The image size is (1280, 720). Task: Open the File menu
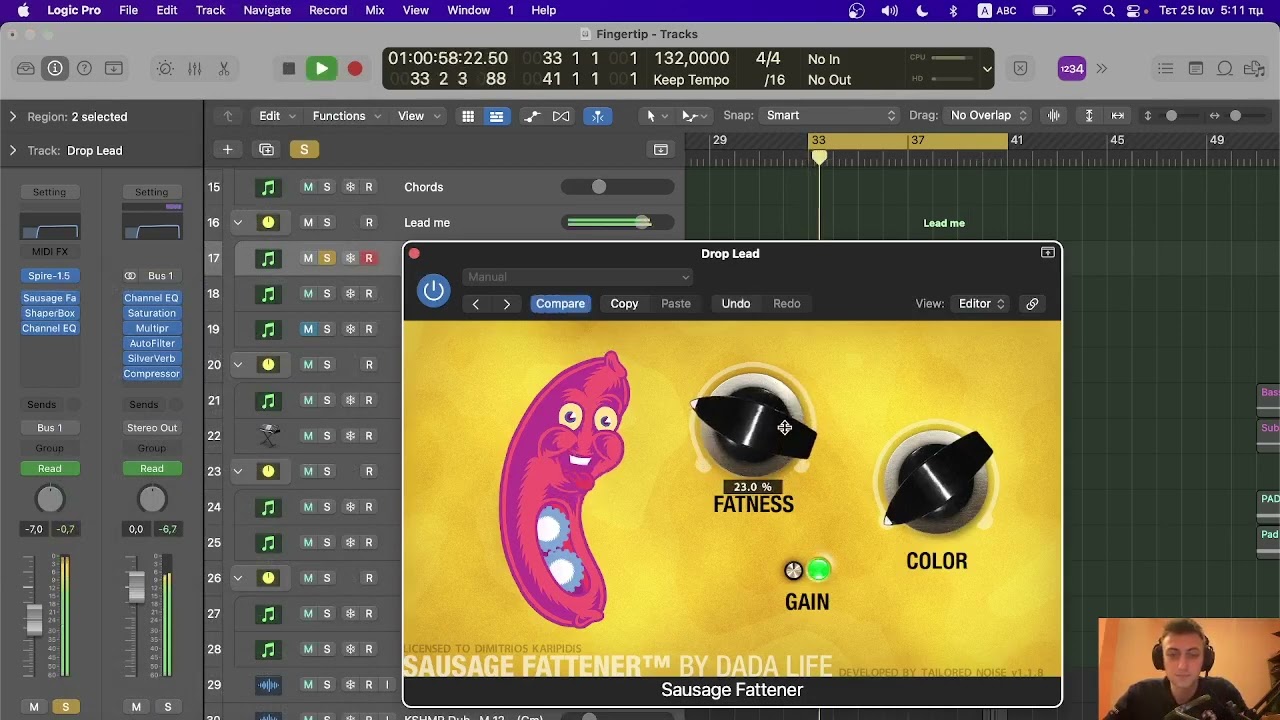[129, 10]
